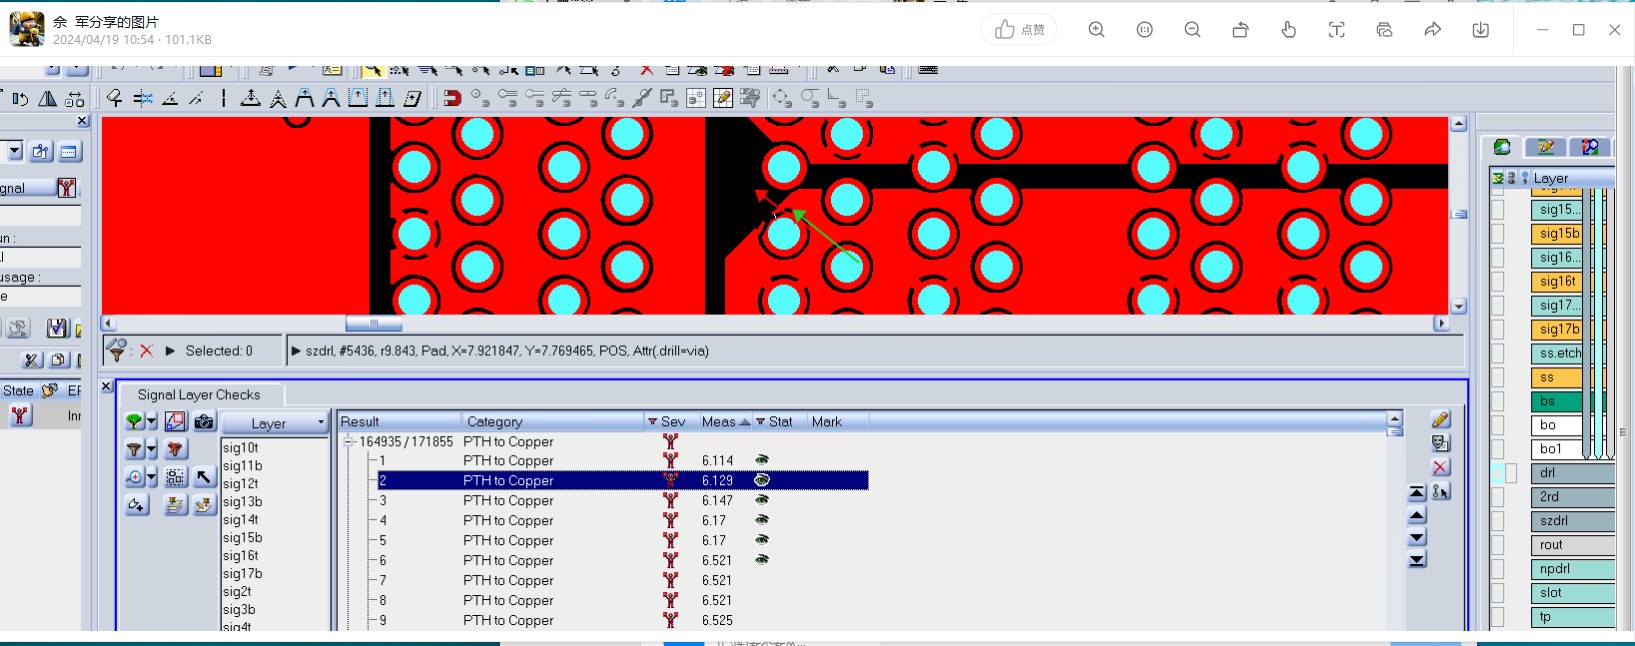Click the white bo layer swatch

coord(1557,426)
